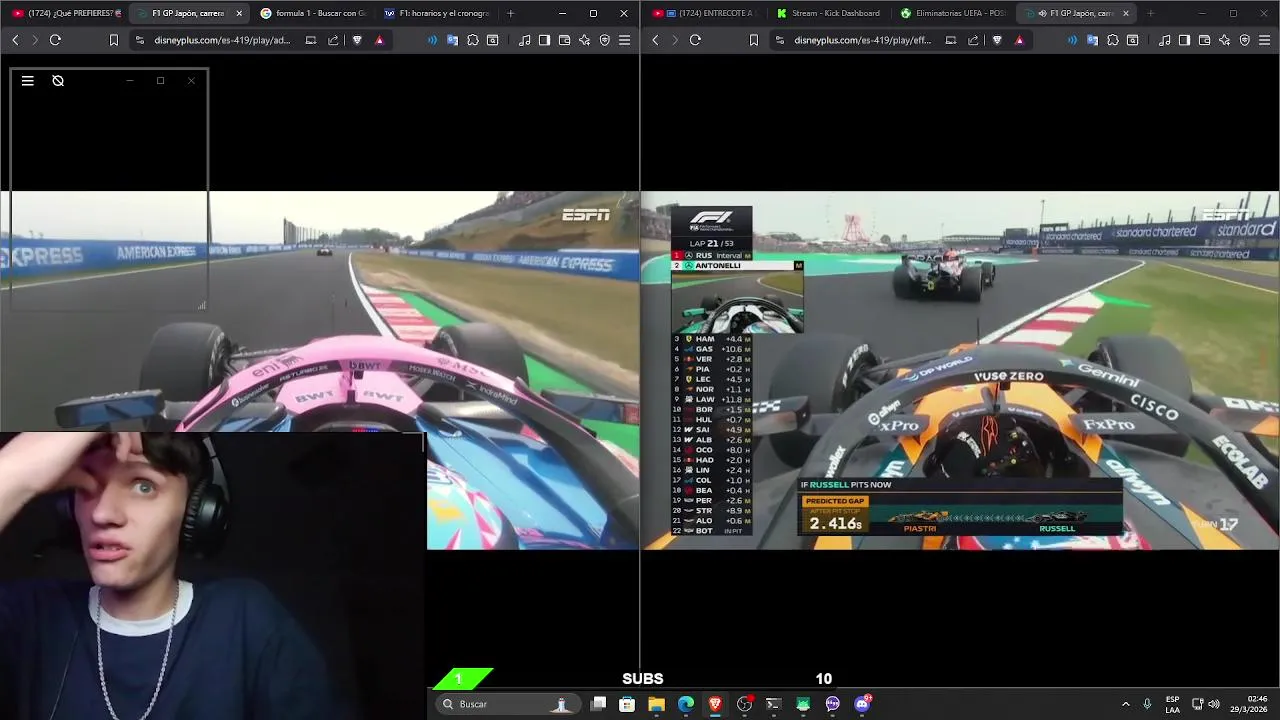
Task: Reload the page in the left Brave window
Action: tap(55, 40)
